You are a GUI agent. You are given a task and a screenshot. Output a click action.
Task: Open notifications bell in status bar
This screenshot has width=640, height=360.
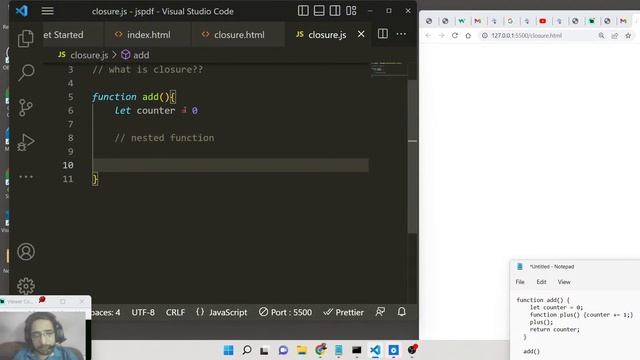(402, 312)
